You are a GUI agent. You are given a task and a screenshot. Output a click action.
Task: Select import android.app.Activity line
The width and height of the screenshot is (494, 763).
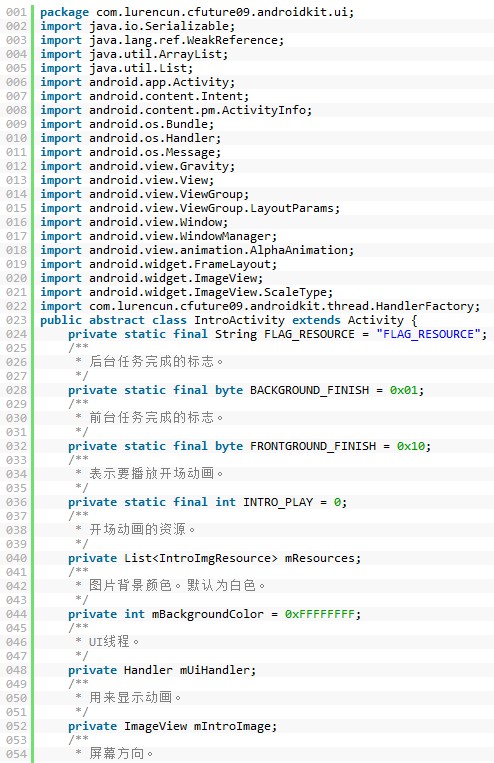[137, 82]
